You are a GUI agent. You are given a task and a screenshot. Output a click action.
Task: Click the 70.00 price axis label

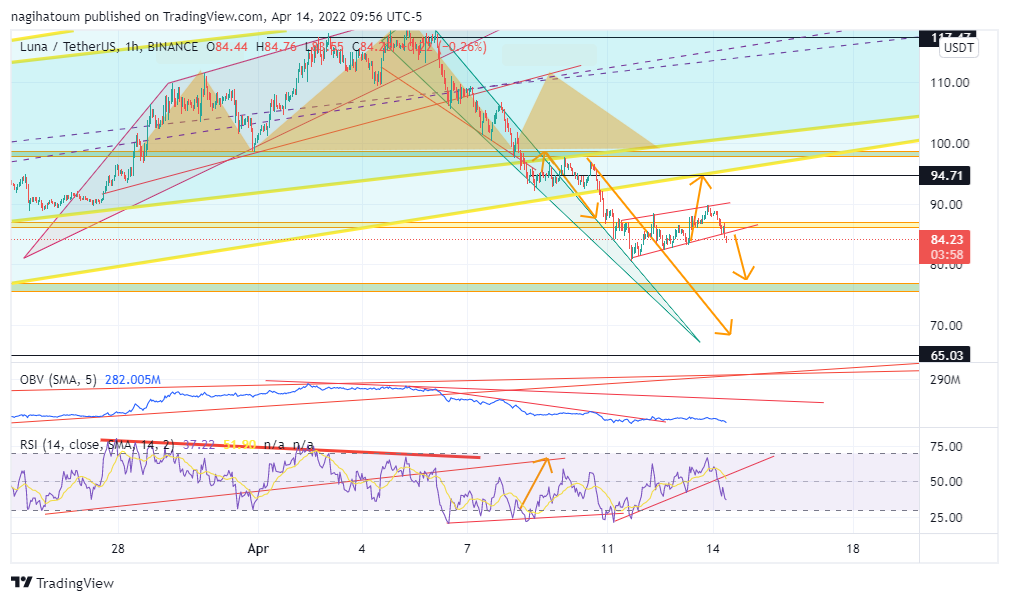click(946, 325)
